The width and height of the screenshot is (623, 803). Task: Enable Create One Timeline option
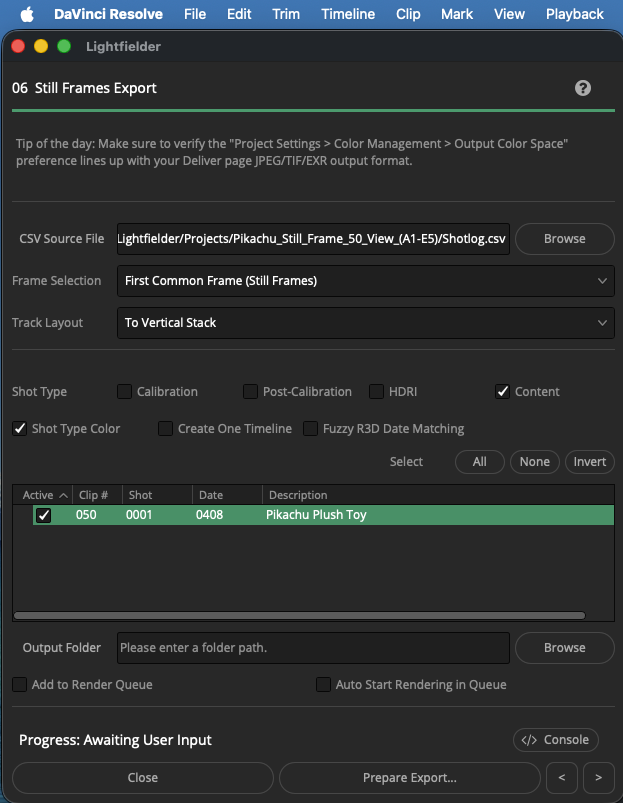click(x=165, y=429)
